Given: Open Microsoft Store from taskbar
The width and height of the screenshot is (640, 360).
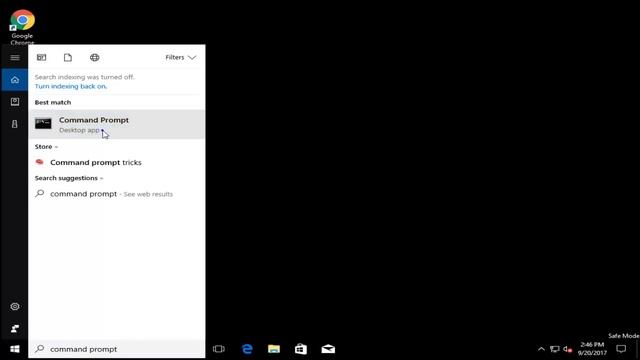Looking at the screenshot, I should click(301, 349).
